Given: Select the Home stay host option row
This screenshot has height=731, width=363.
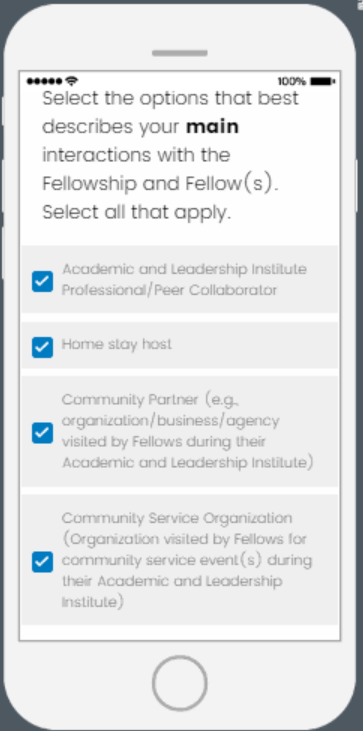Looking at the screenshot, I should (179, 345).
